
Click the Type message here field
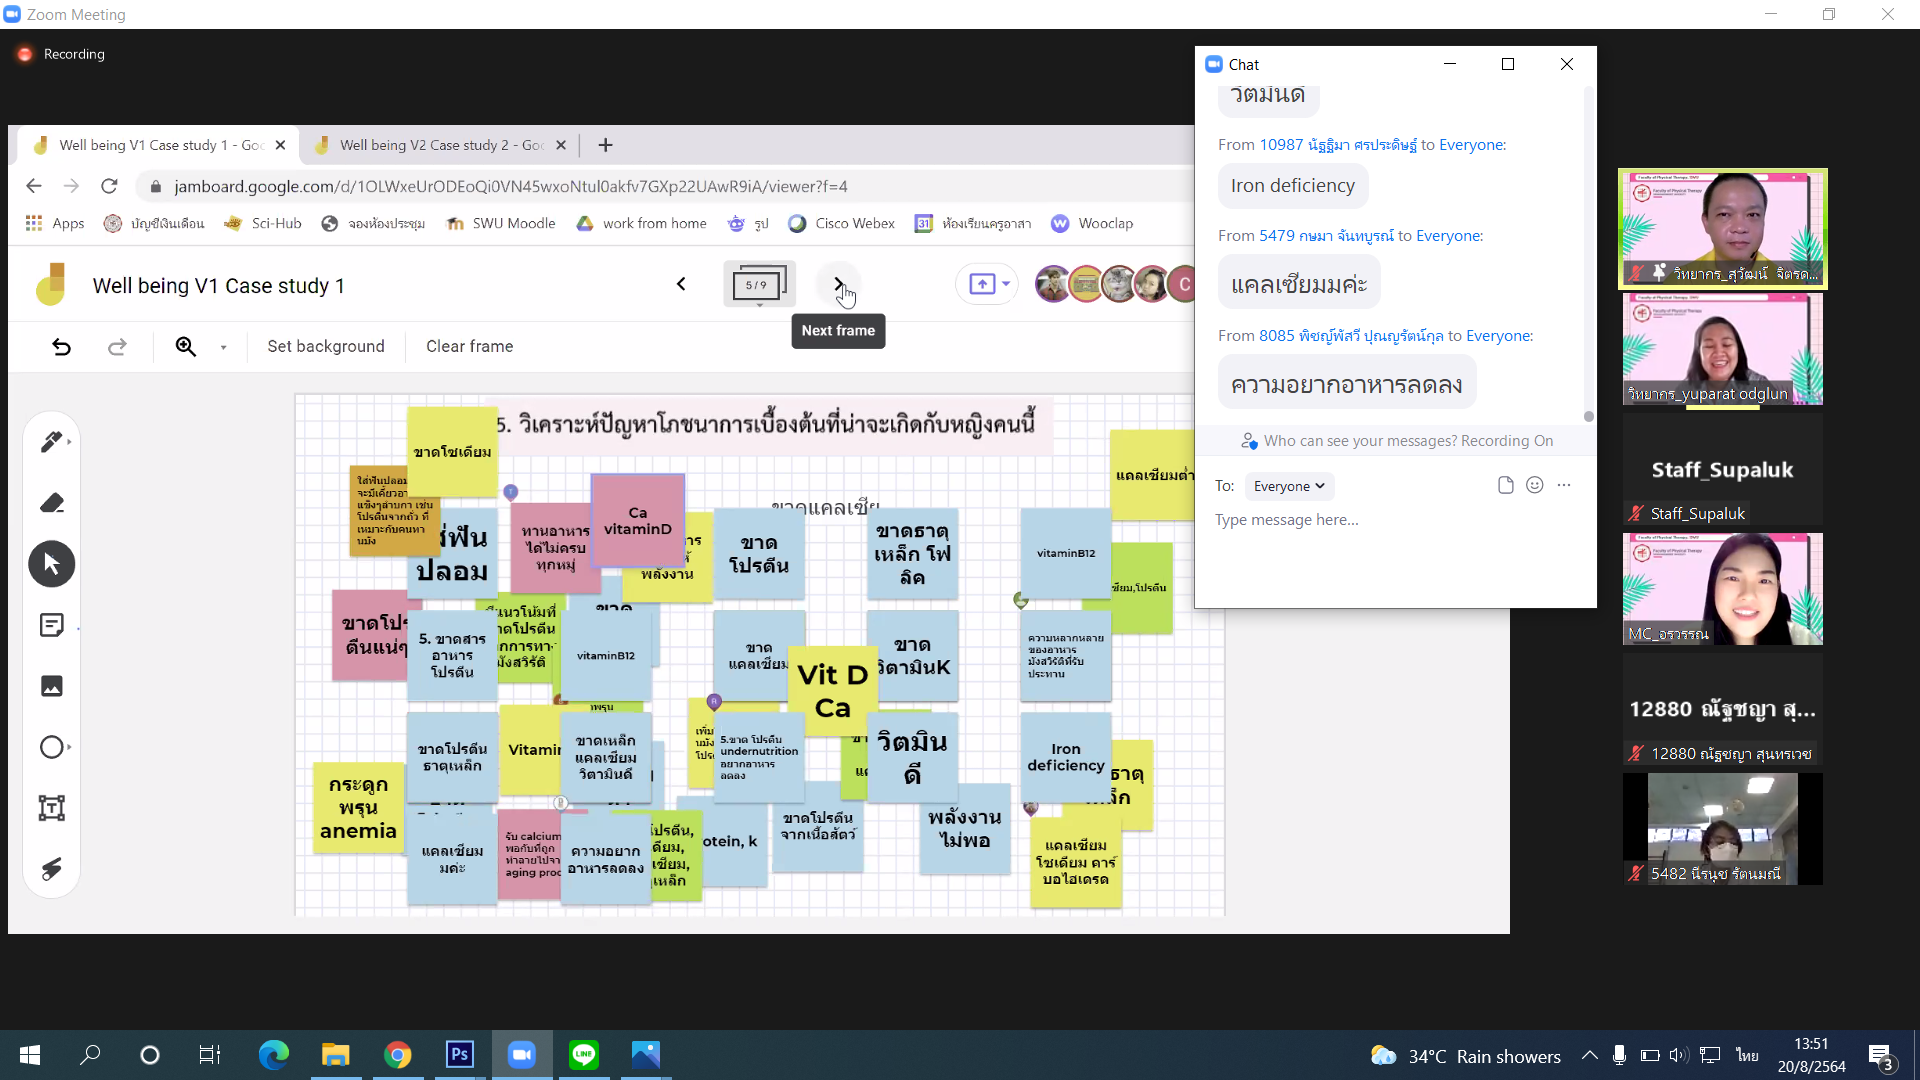click(x=1390, y=520)
